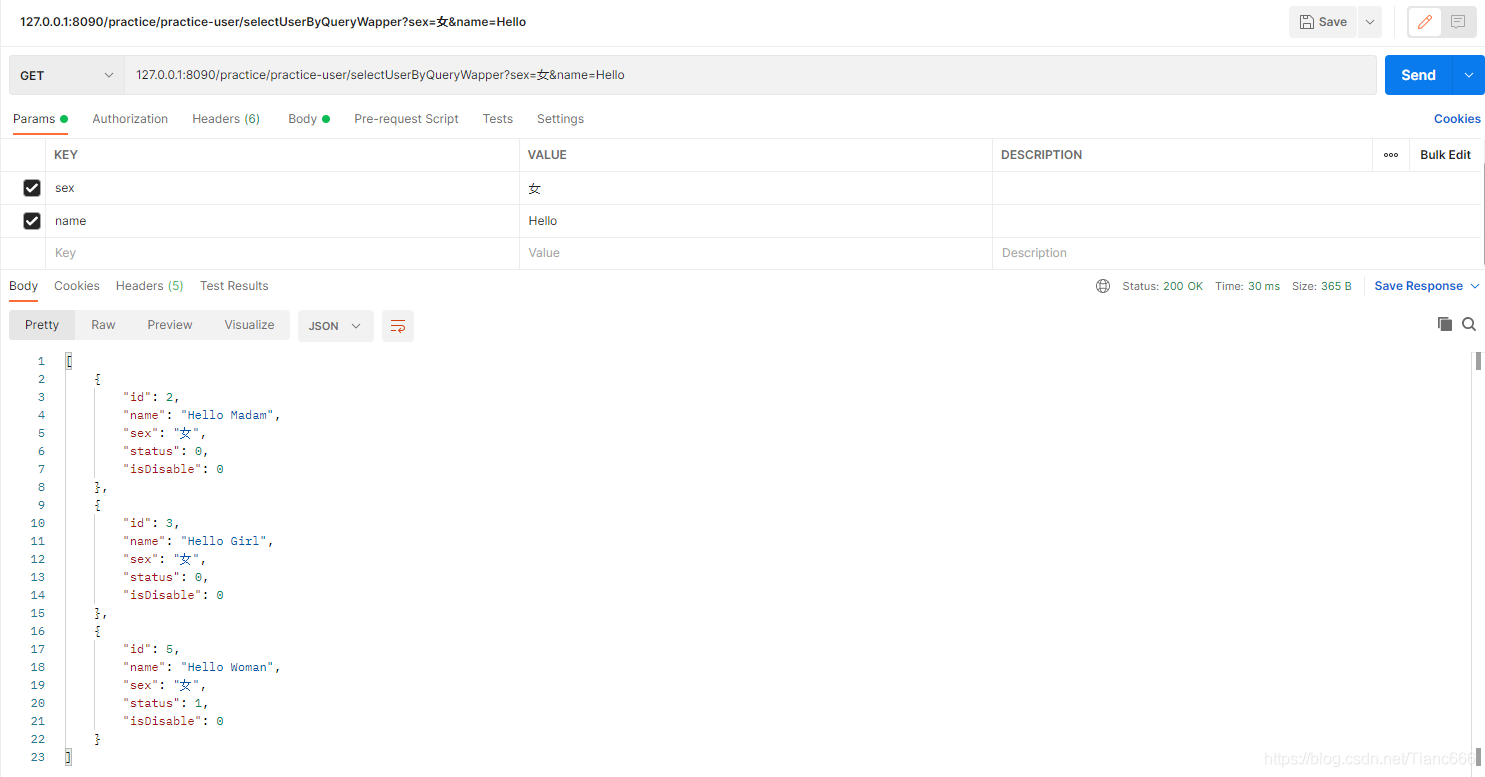Click line number 23 in gutter
Screen dimensions: 1485x777
pos(38,757)
